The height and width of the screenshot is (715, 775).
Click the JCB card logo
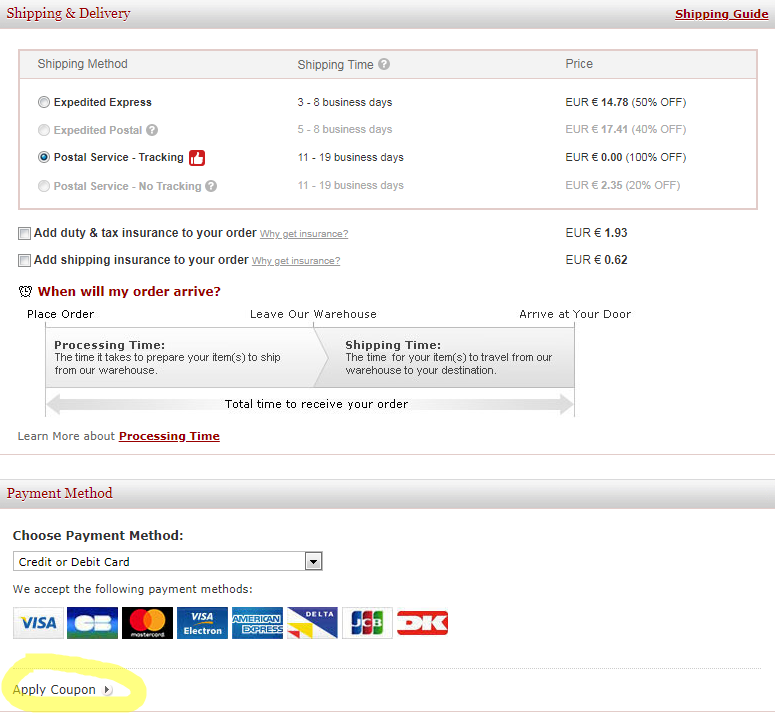coord(367,623)
